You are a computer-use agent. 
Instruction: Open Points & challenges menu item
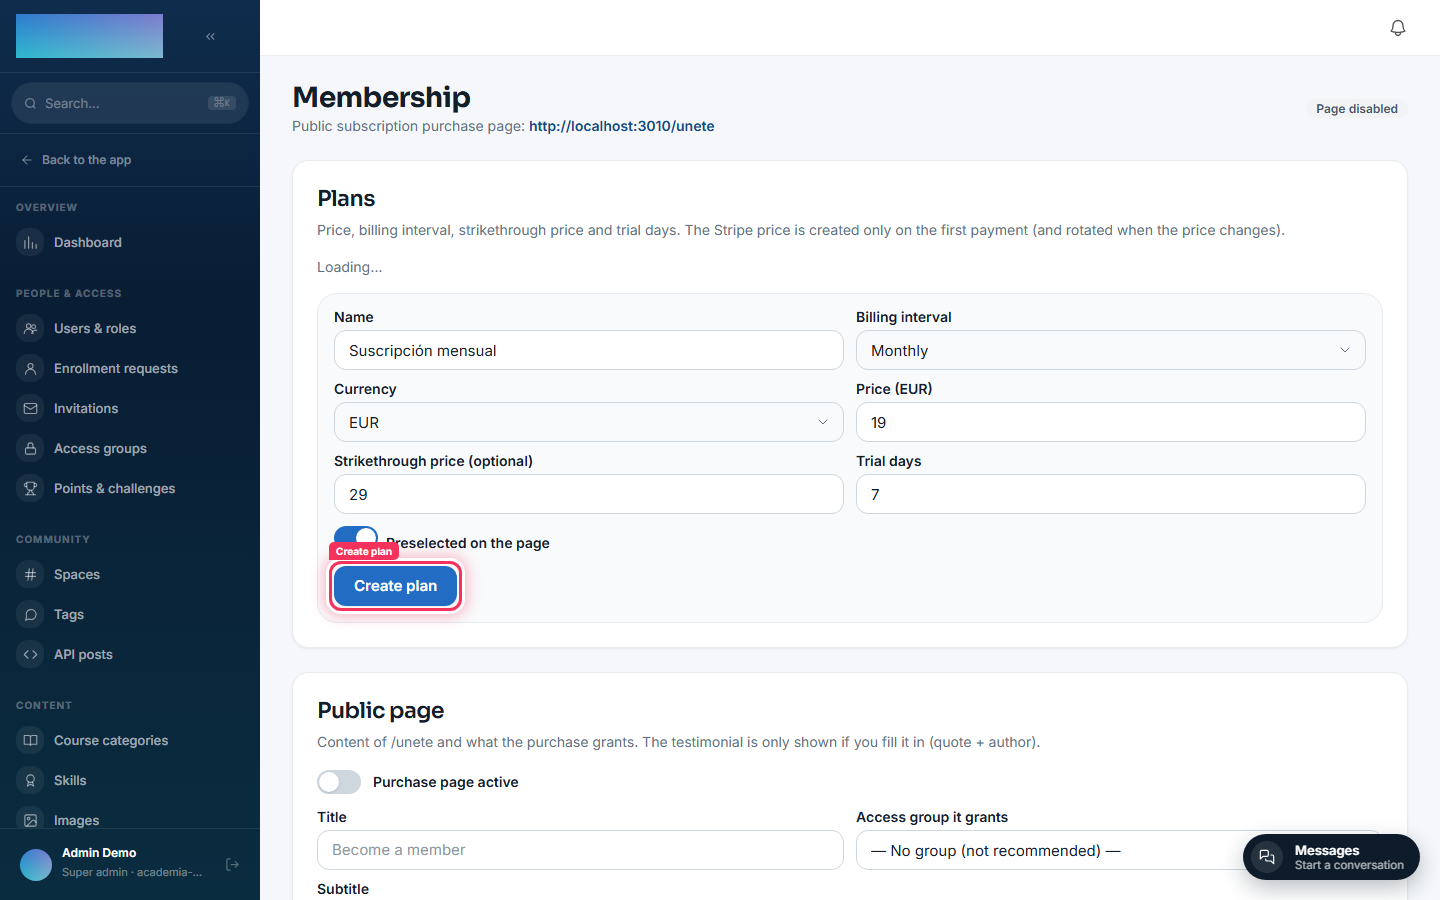pos(130,489)
